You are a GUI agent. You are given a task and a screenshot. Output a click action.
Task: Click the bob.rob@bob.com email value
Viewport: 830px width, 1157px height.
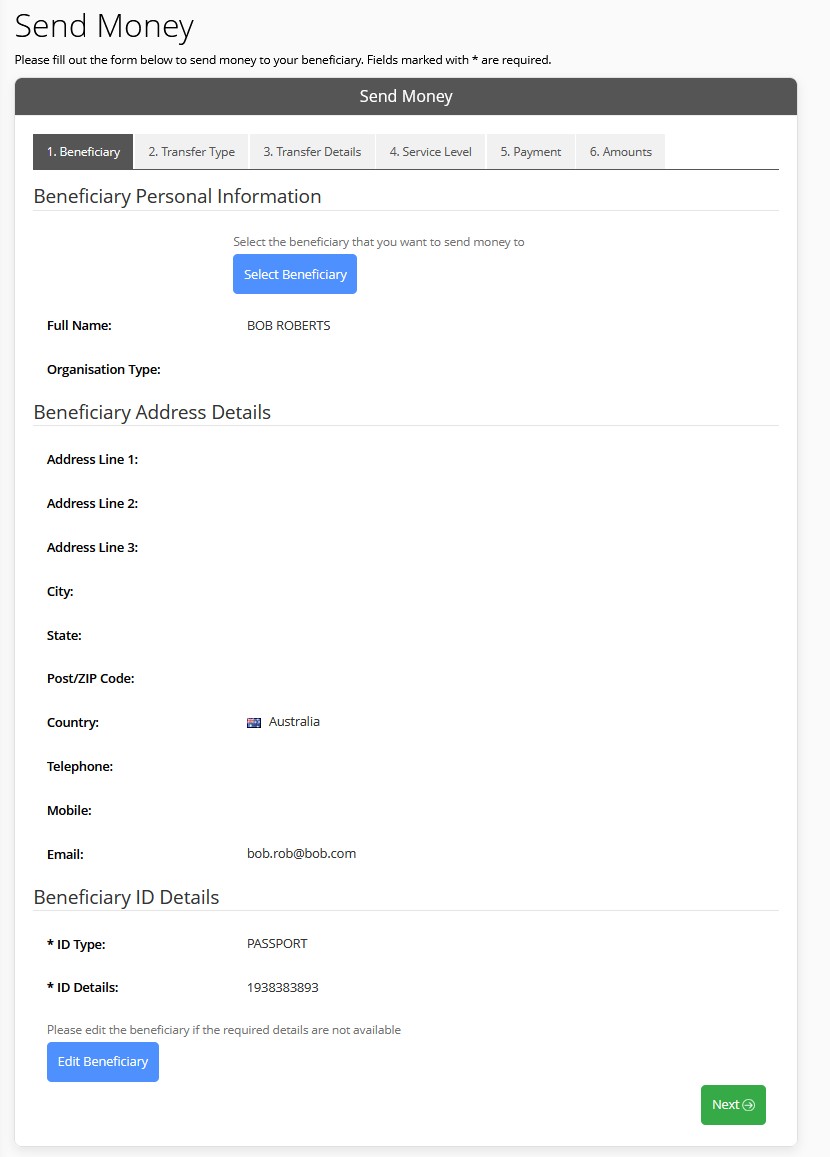301,853
